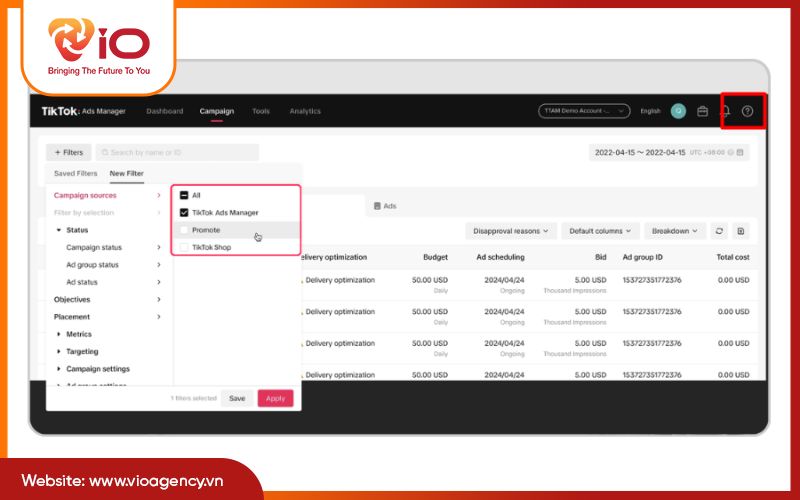Viewport: 800px width, 500px height.
Task: Click the refresh table icon
Action: [x=718, y=231]
